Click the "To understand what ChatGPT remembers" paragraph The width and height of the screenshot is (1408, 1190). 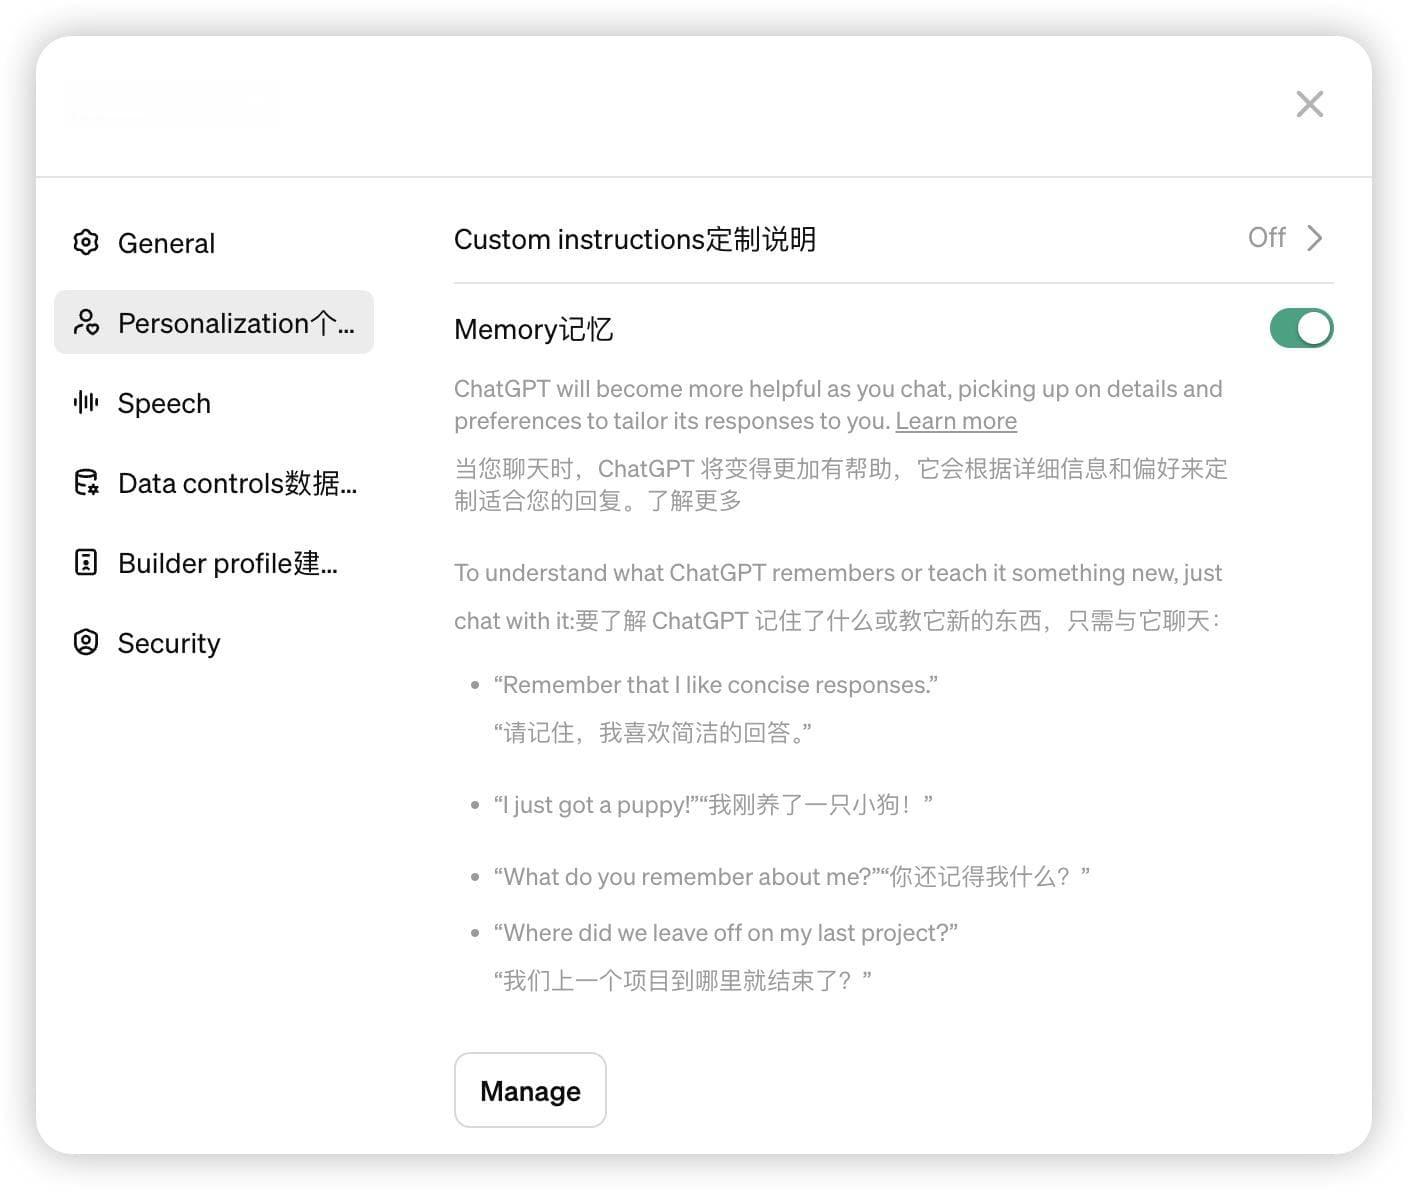pos(838,597)
